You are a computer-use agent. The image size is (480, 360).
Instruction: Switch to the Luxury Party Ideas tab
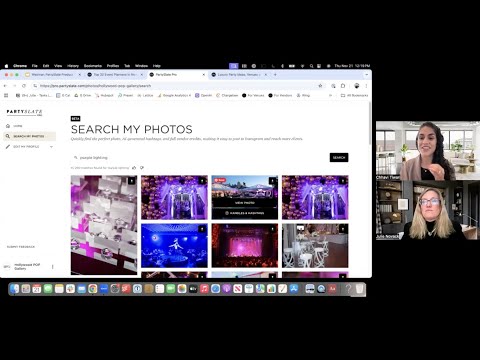tap(239, 75)
